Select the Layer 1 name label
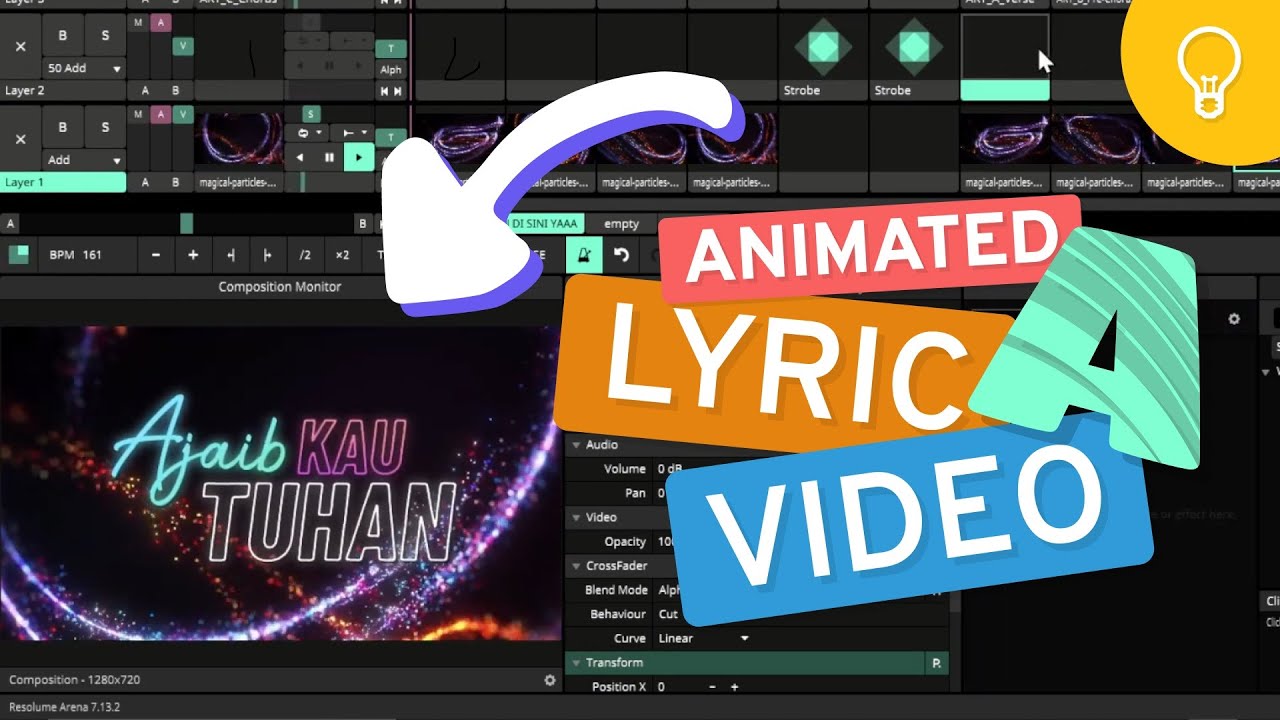The height and width of the screenshot is (720, 1280). click(63, 182)
